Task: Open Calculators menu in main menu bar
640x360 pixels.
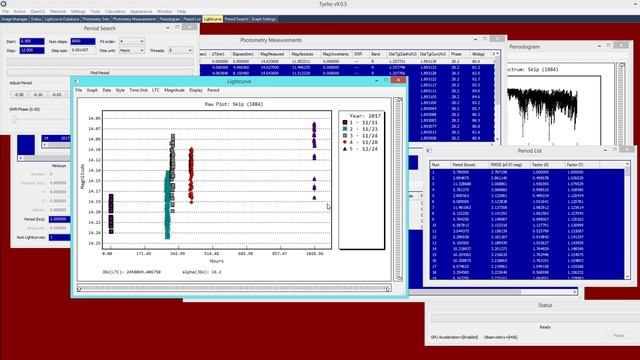Action: tap(115, 11)
